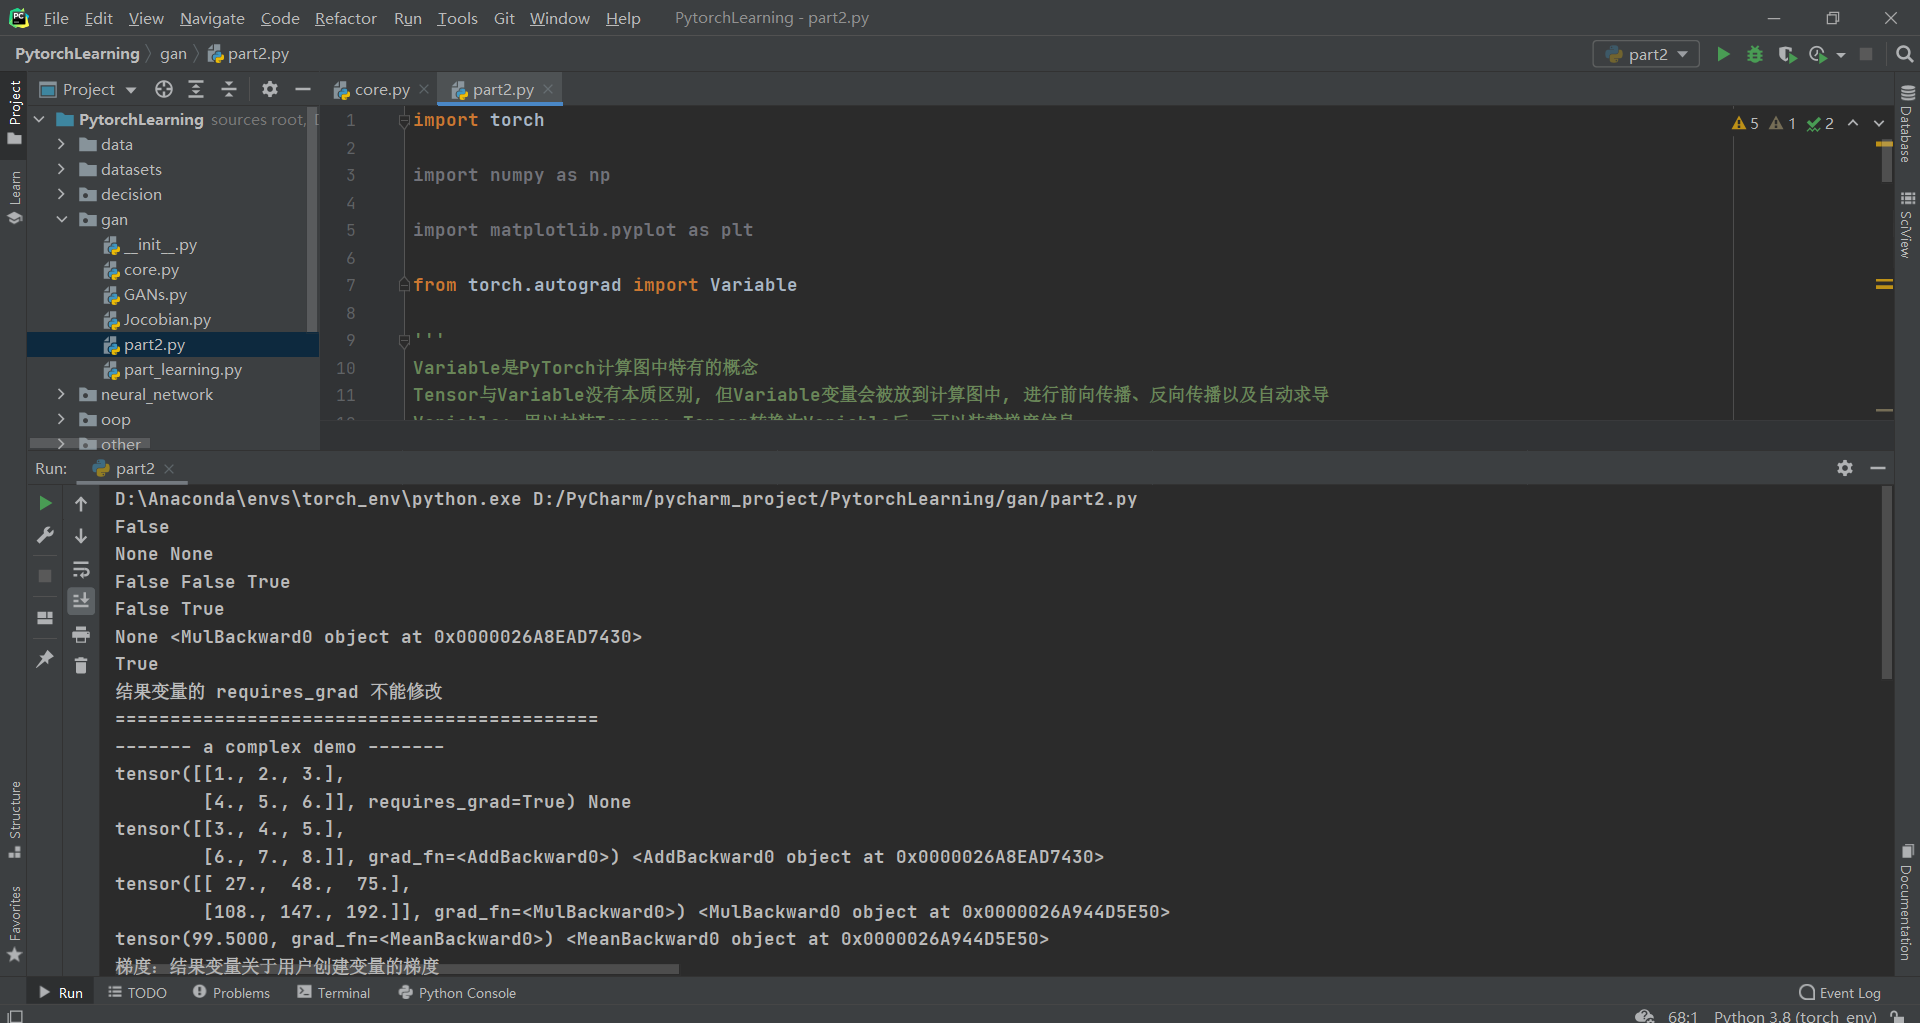Click the Python 3.8 interpreter status widget
Screen dimensions: 1920x1023
1795,1016
